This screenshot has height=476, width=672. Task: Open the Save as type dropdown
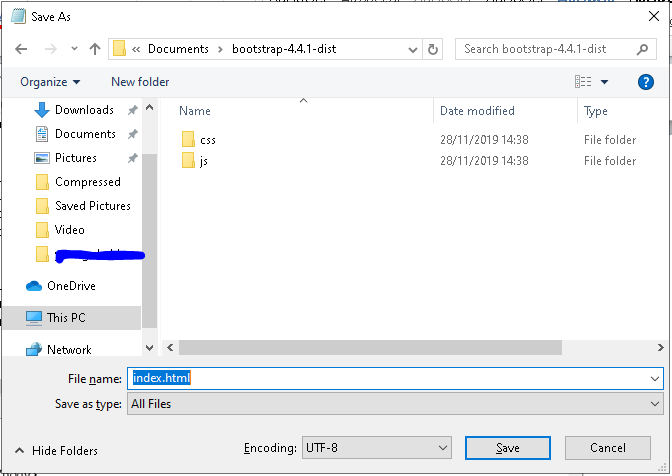[x=395, y=404]
